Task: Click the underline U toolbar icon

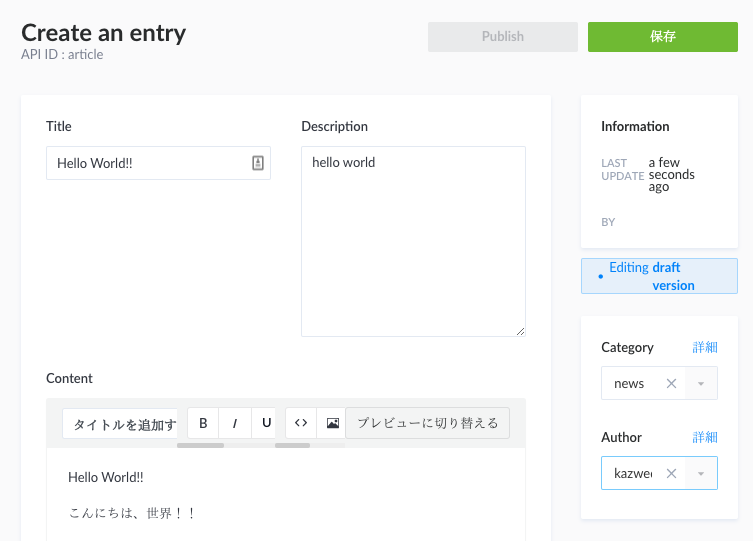Action: click(266, 423)
